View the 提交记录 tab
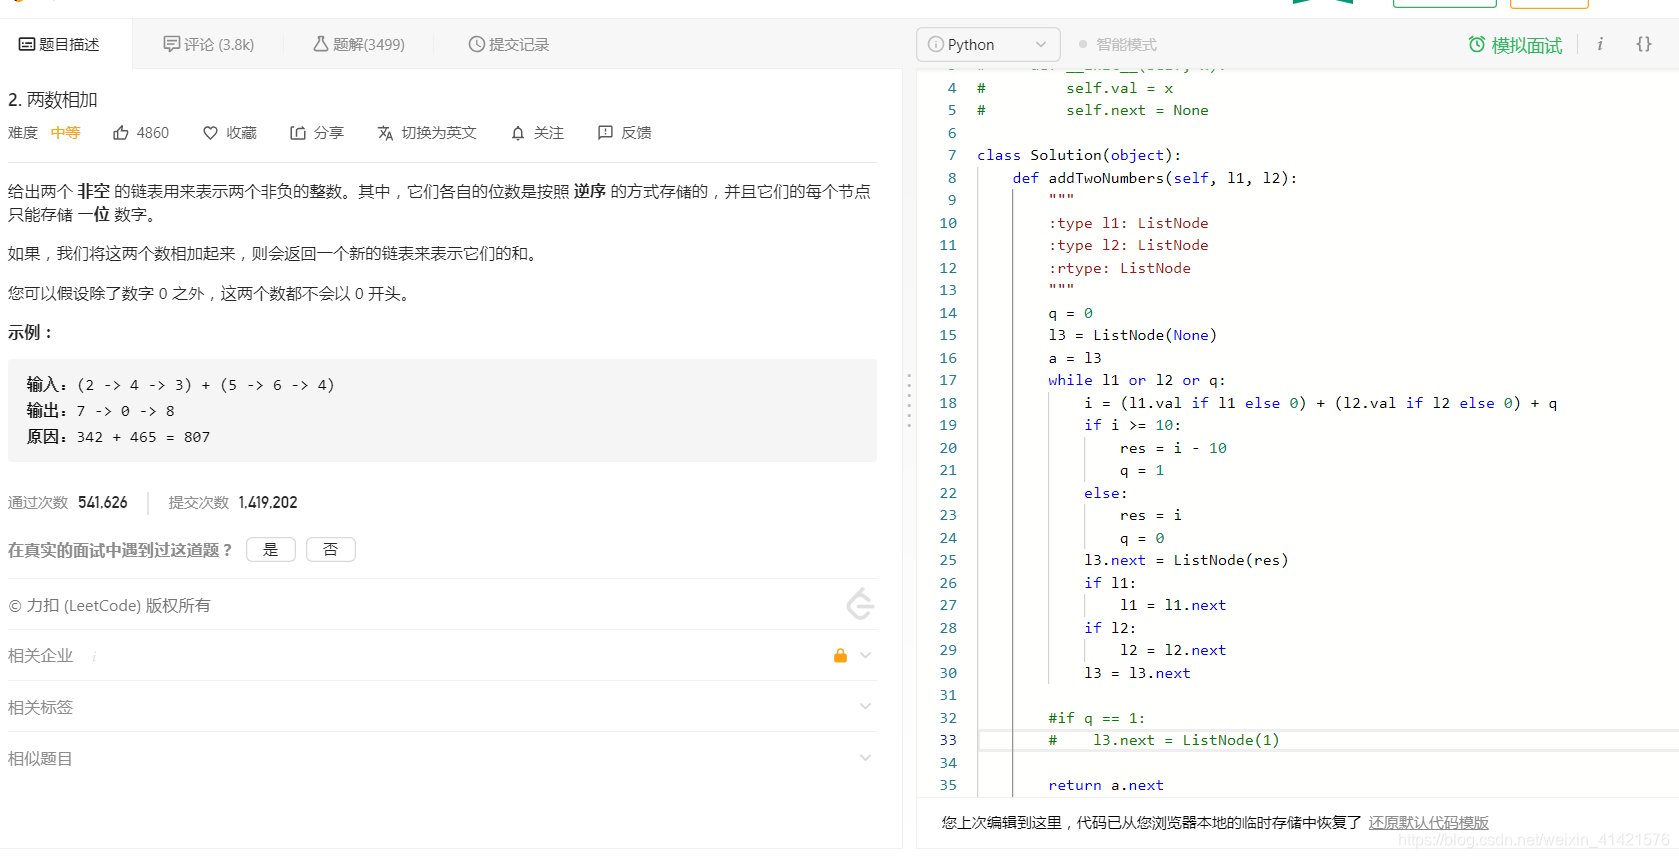The height and width of the screenshot is (858, 1679). (x=509, y=44)
